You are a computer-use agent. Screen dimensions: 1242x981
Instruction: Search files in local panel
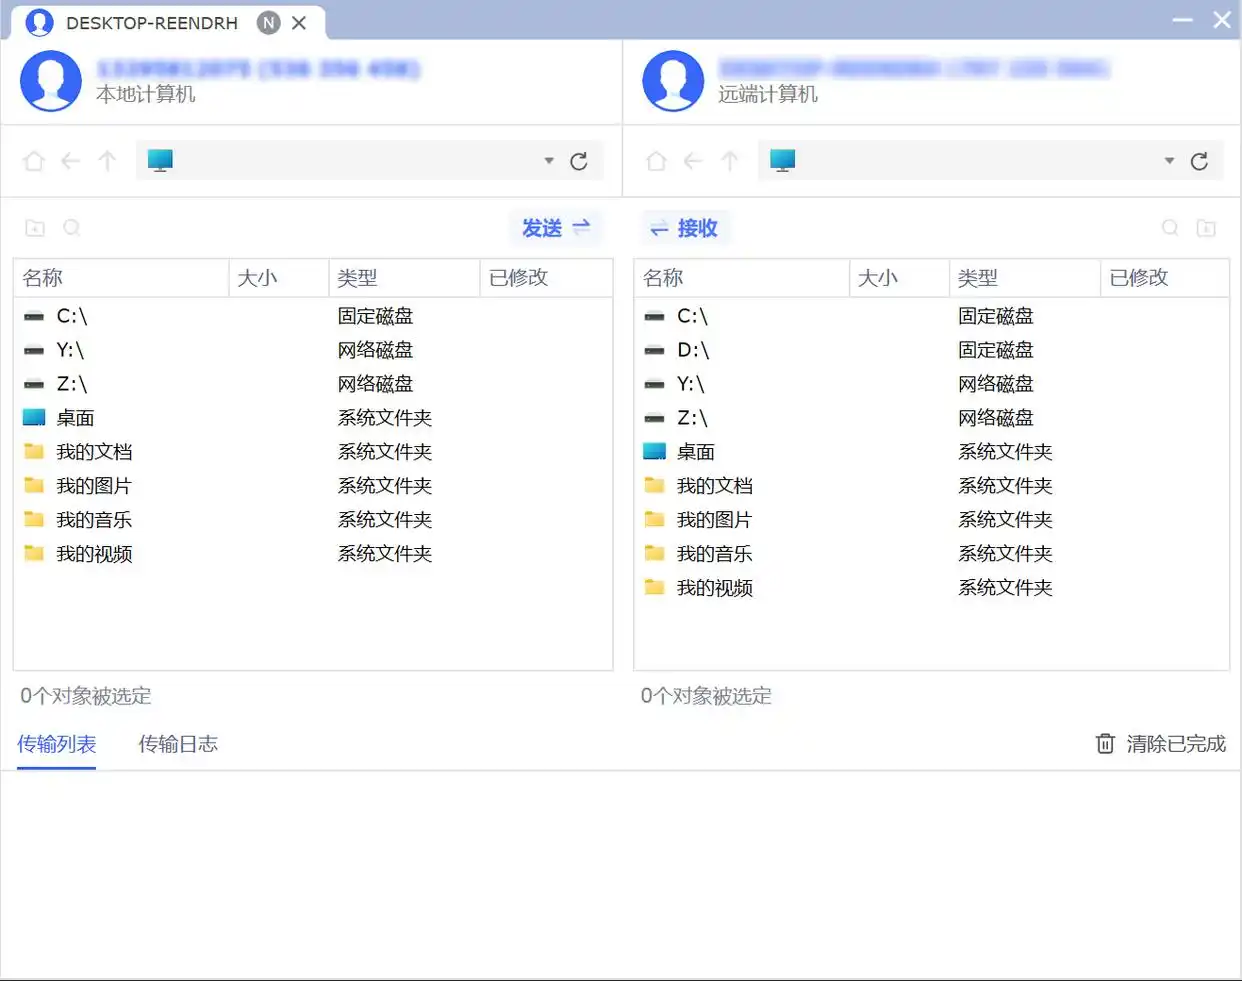pos(72,228)
